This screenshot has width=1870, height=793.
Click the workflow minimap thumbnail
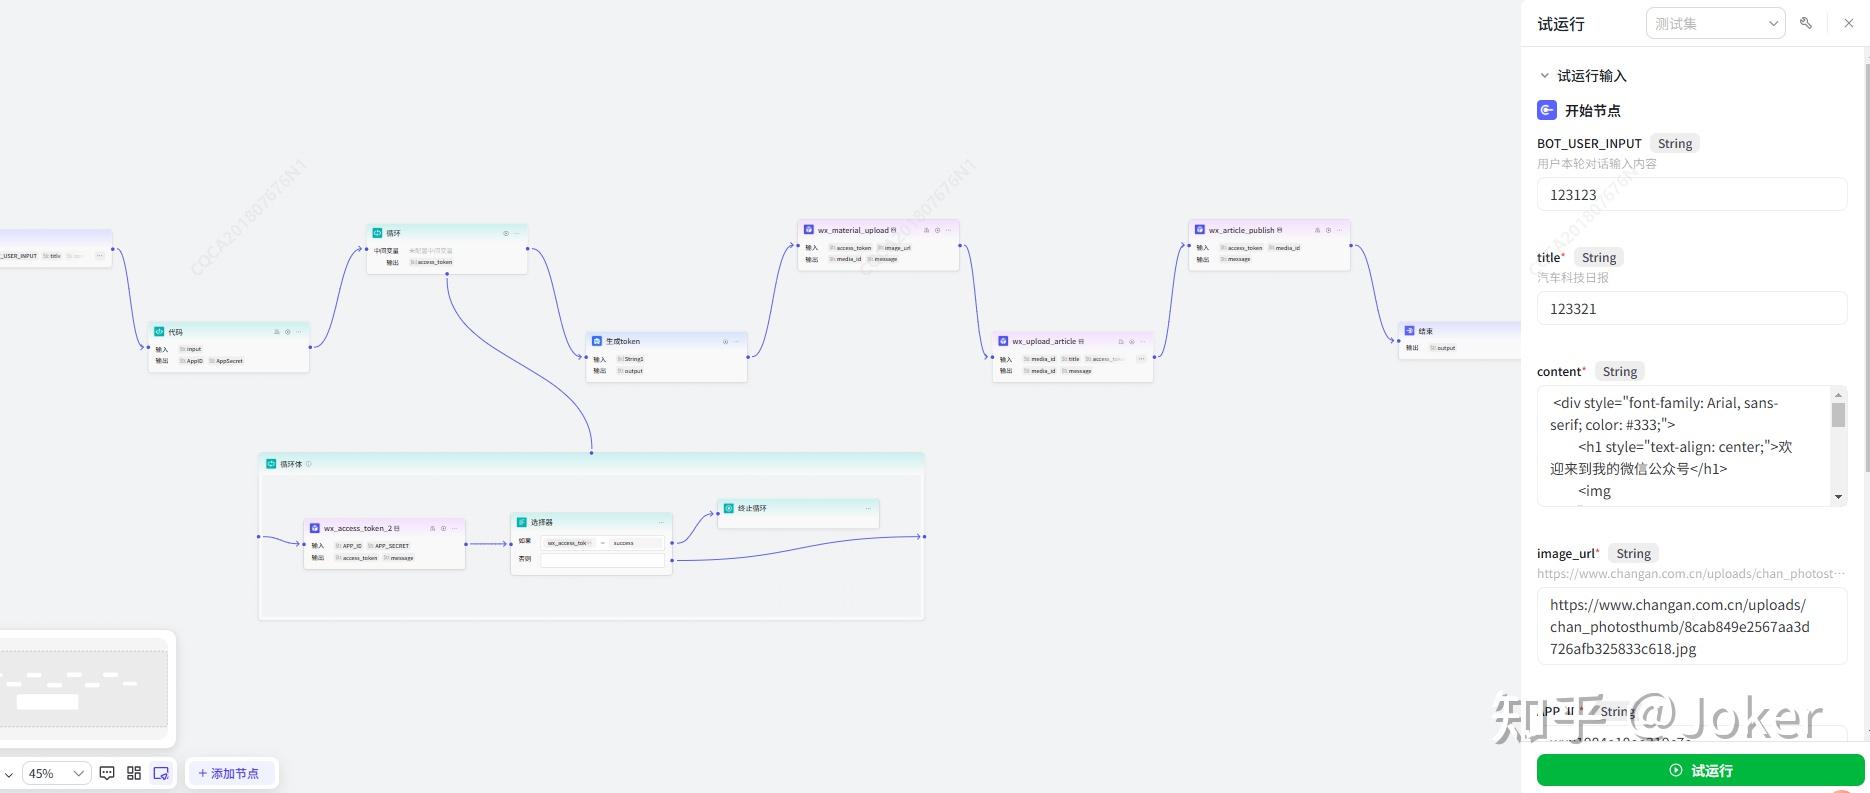[84, 689]
